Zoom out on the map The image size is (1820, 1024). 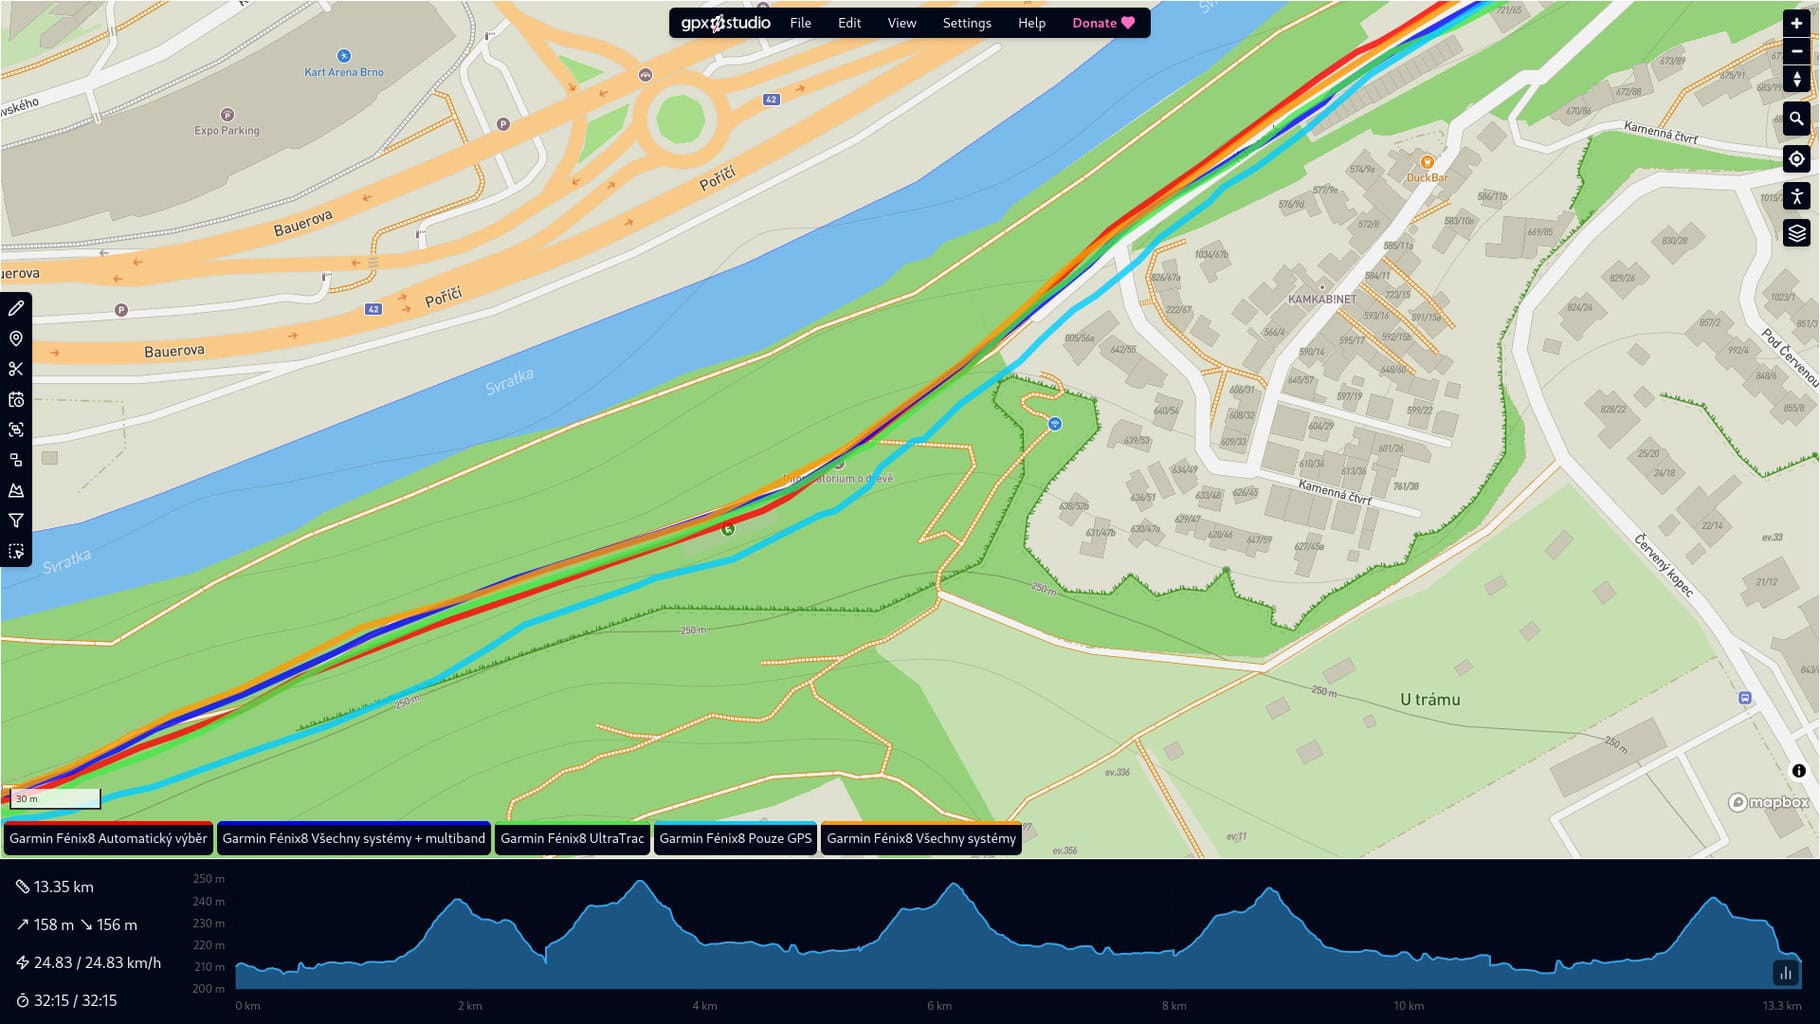click(1797, 51)
